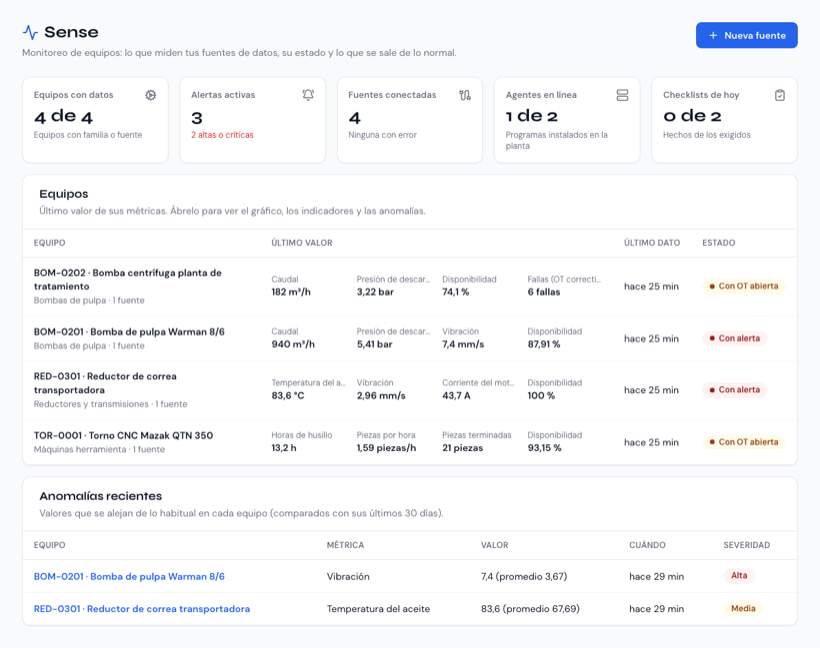Click the '83,6 °C' temperature value
820x648 pixels.
pyautogui.click(x=288, y=395)
